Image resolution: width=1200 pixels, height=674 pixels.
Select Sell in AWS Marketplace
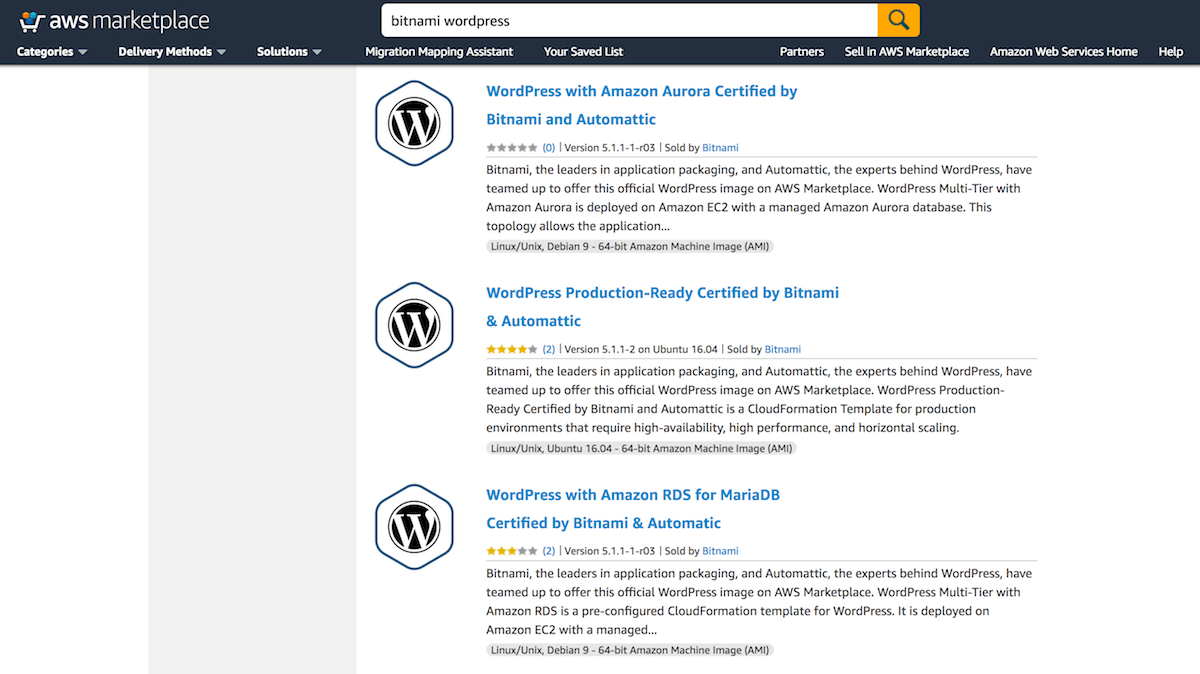pos(907,52)
